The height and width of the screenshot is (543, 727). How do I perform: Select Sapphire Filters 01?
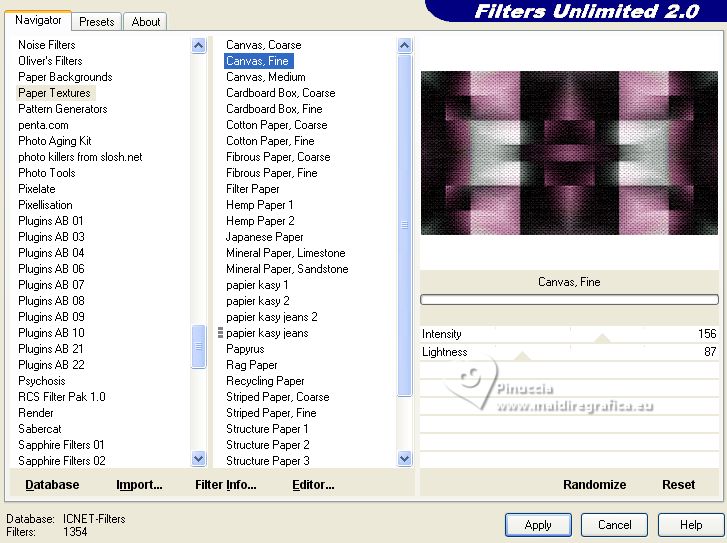point(61,445)
